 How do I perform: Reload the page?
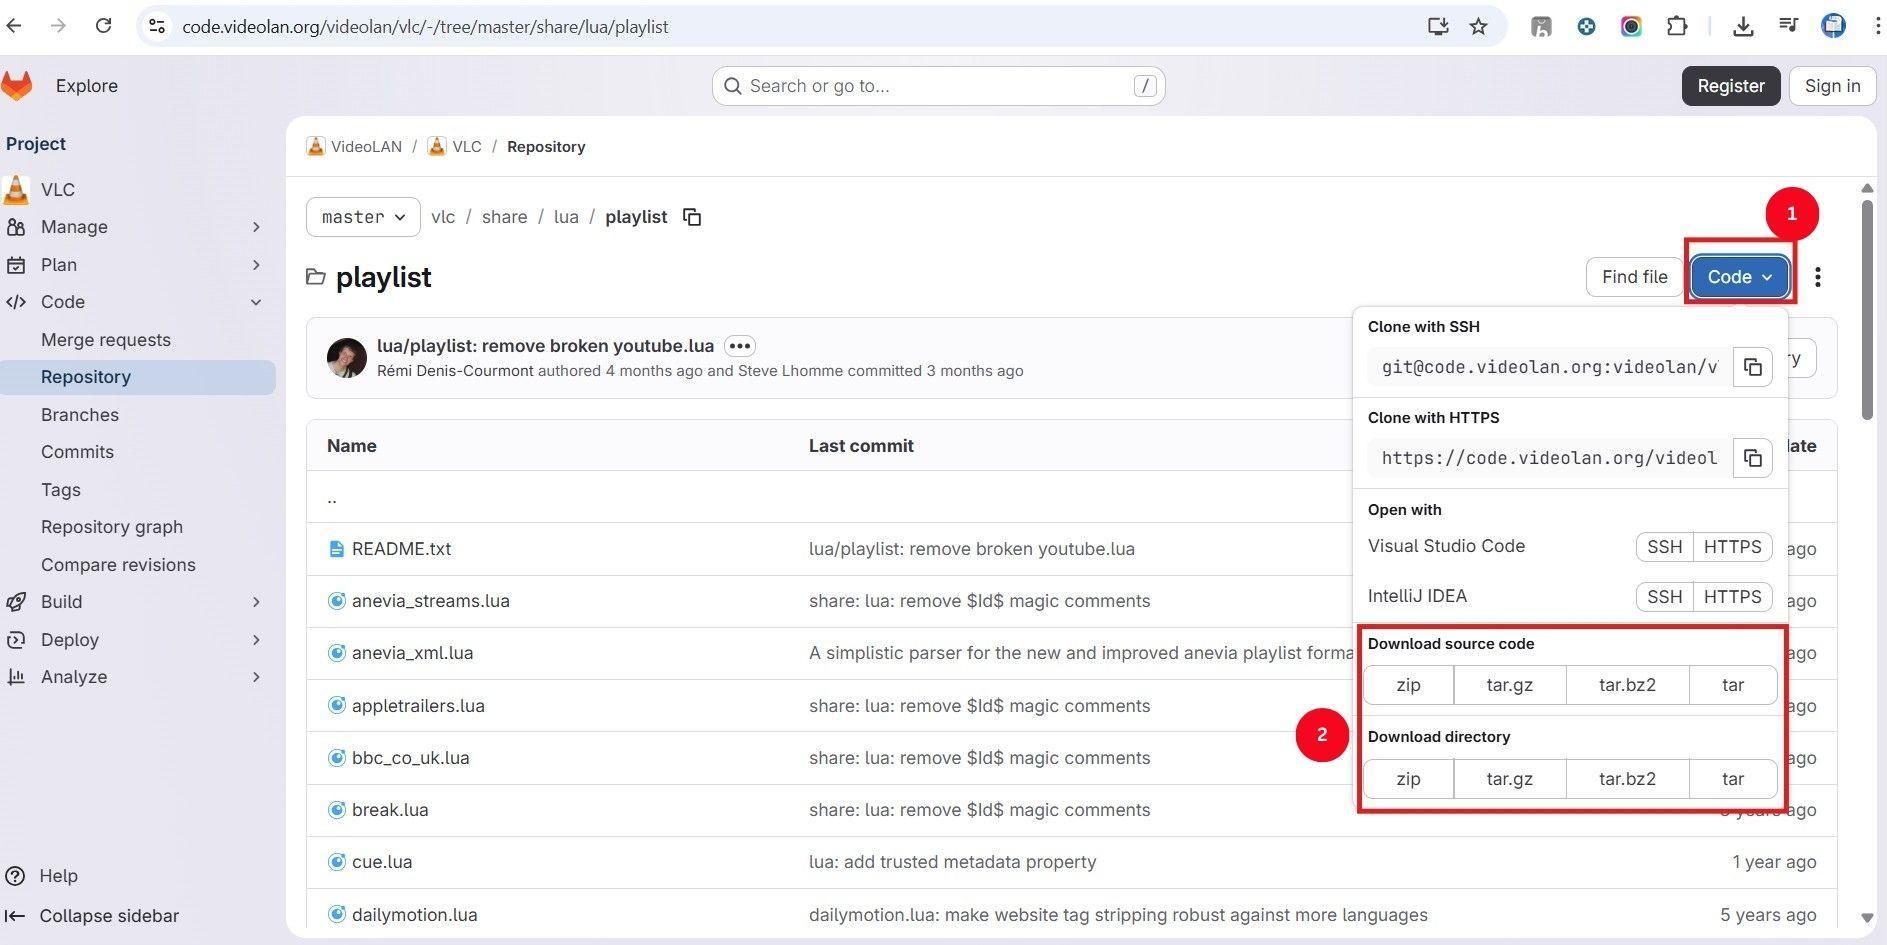pyautogui.click(x=103, y=27)
